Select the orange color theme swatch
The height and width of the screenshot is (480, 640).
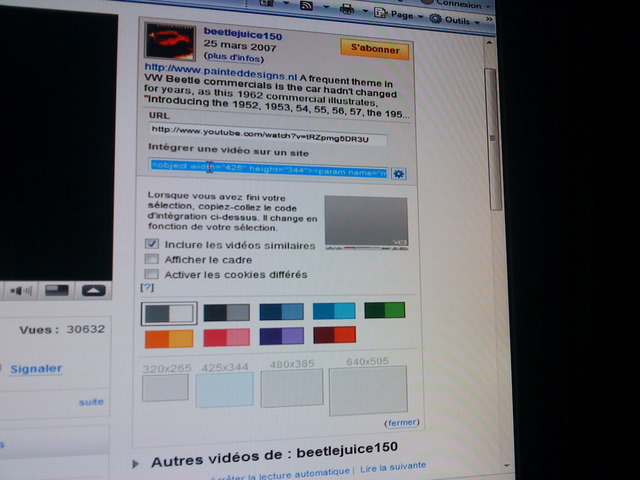coord(169,339)
